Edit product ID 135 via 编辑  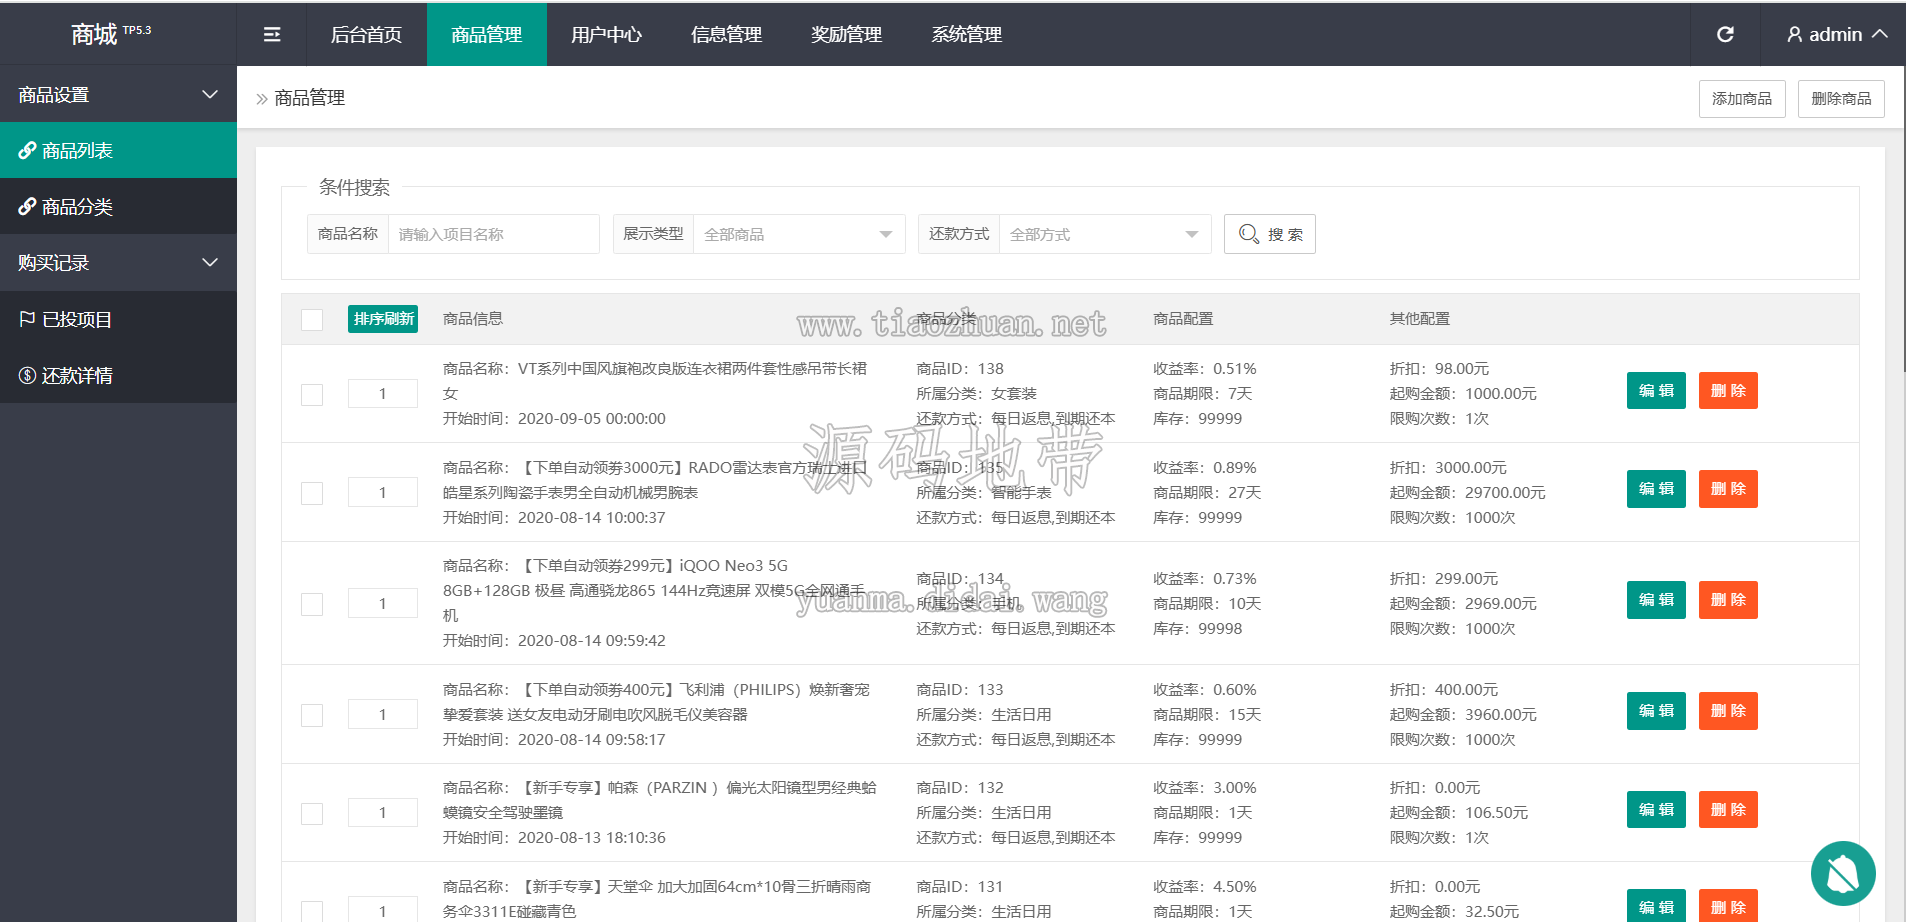click(x=1656, y=489)
